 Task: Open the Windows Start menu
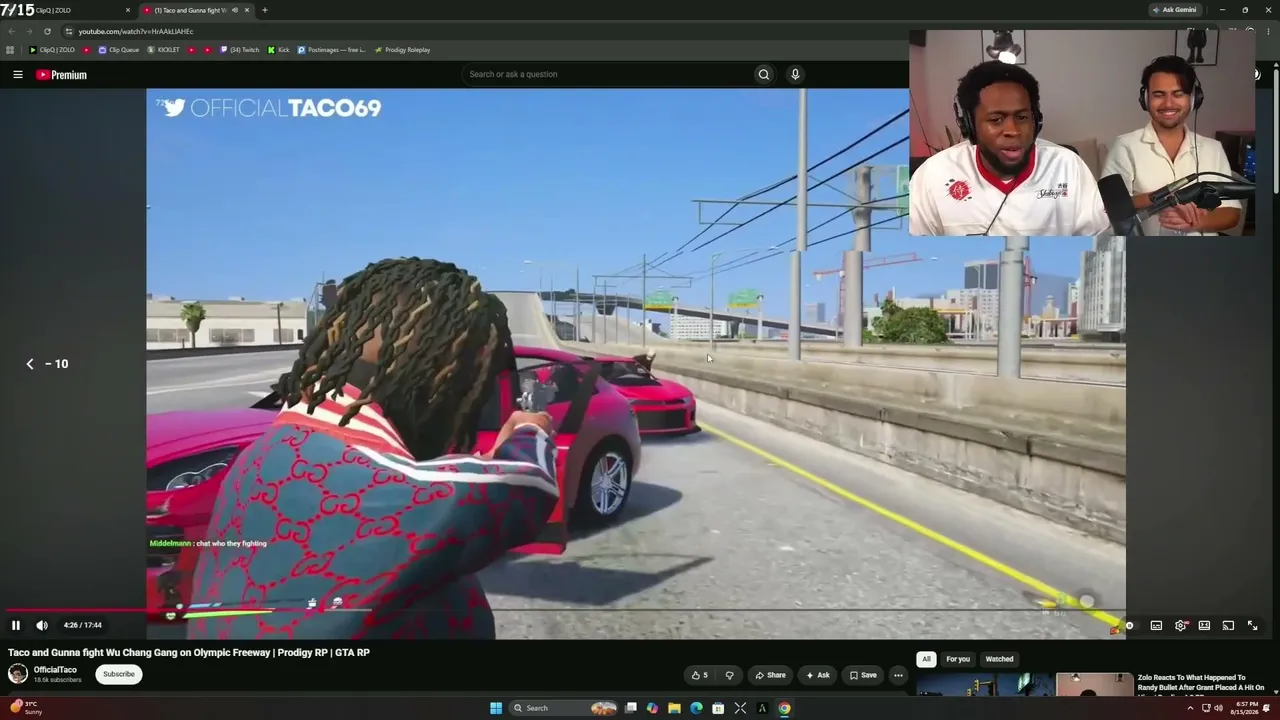coord(496,708)
